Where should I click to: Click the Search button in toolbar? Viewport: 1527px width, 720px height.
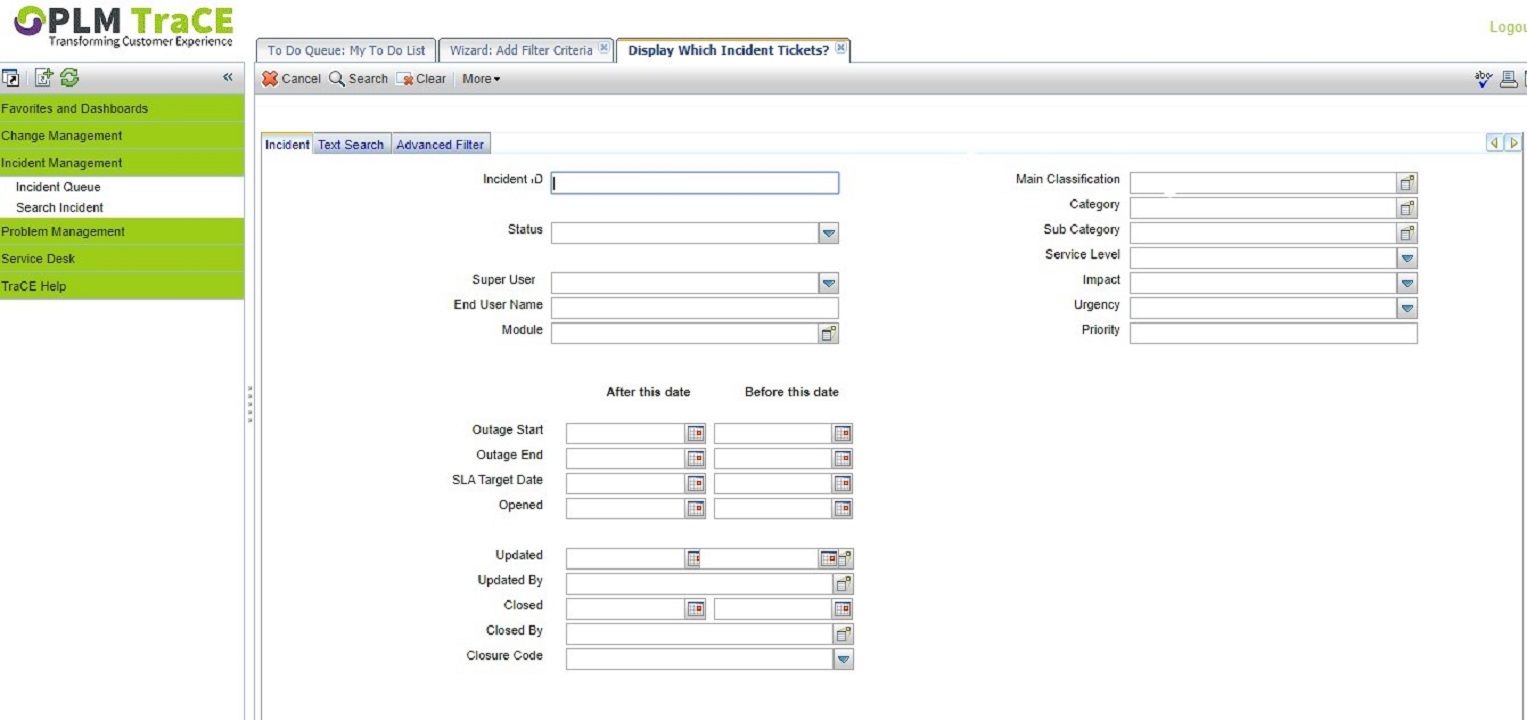pyautogui.click(x=358, y=79)
